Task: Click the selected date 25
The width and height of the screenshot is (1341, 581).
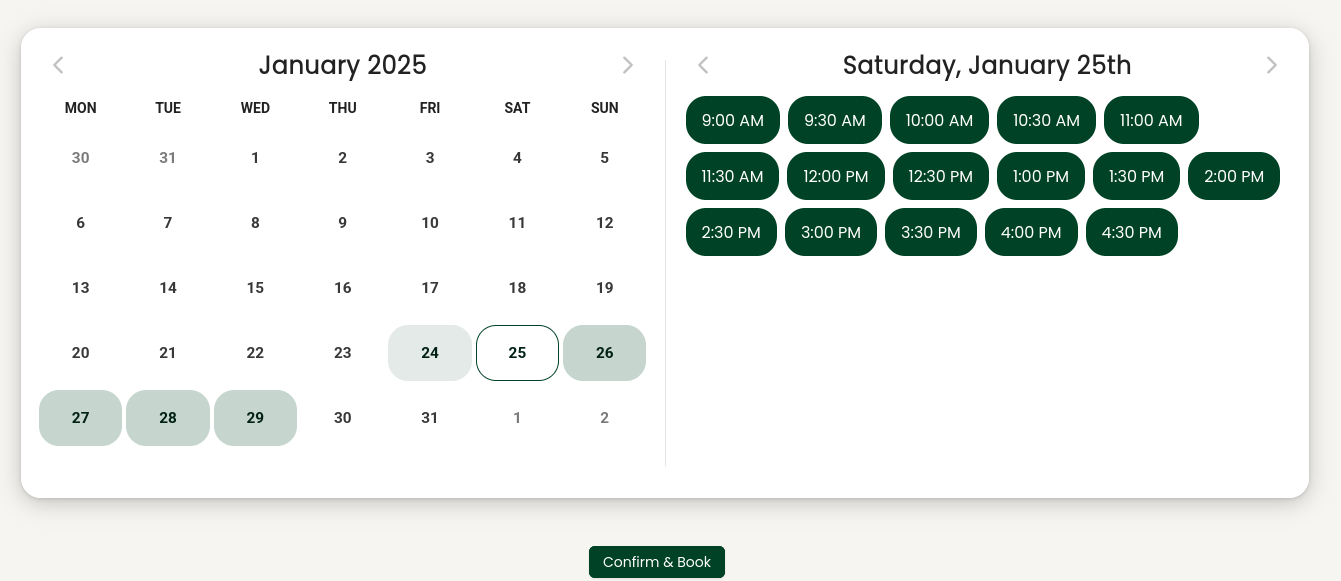Action: click(x=517, y=353)
